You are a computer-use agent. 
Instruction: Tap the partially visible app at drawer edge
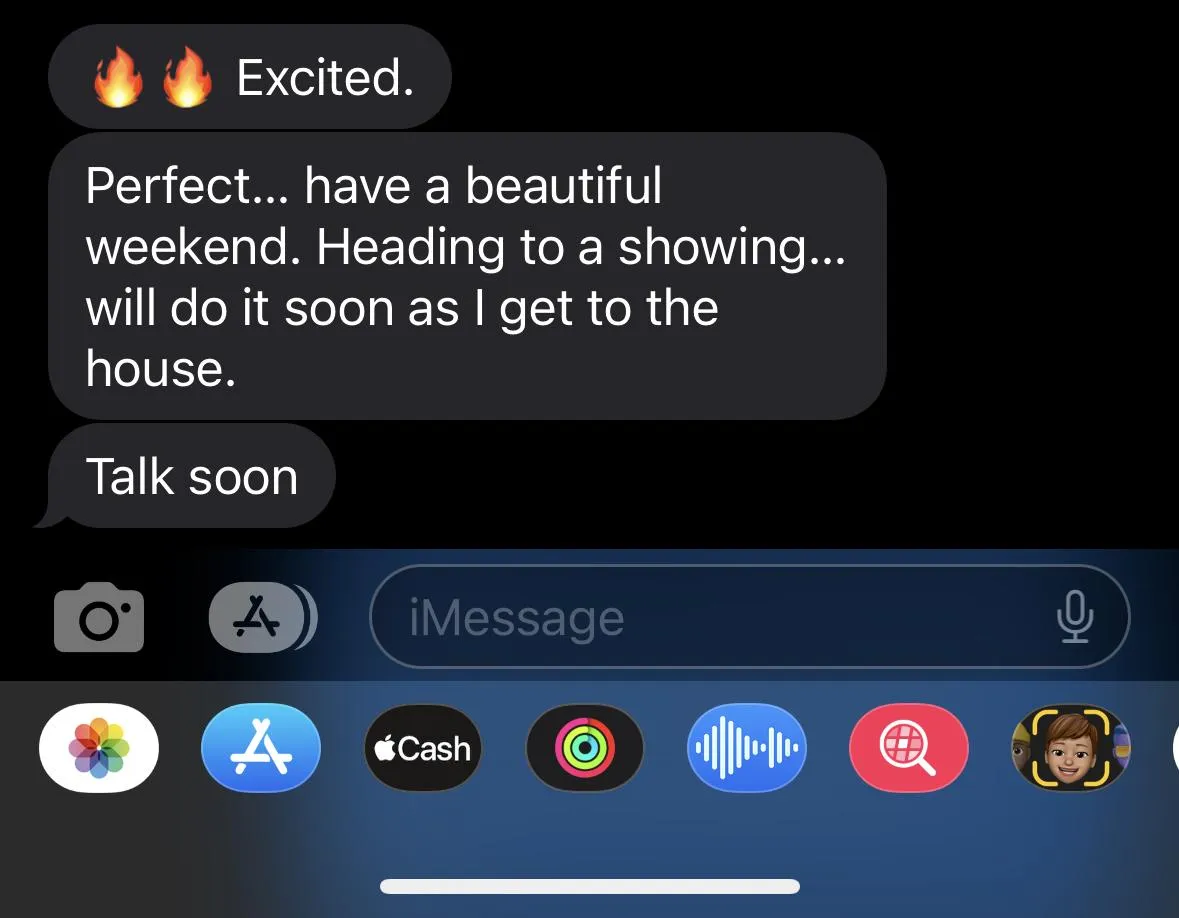tap(1175, 747)
